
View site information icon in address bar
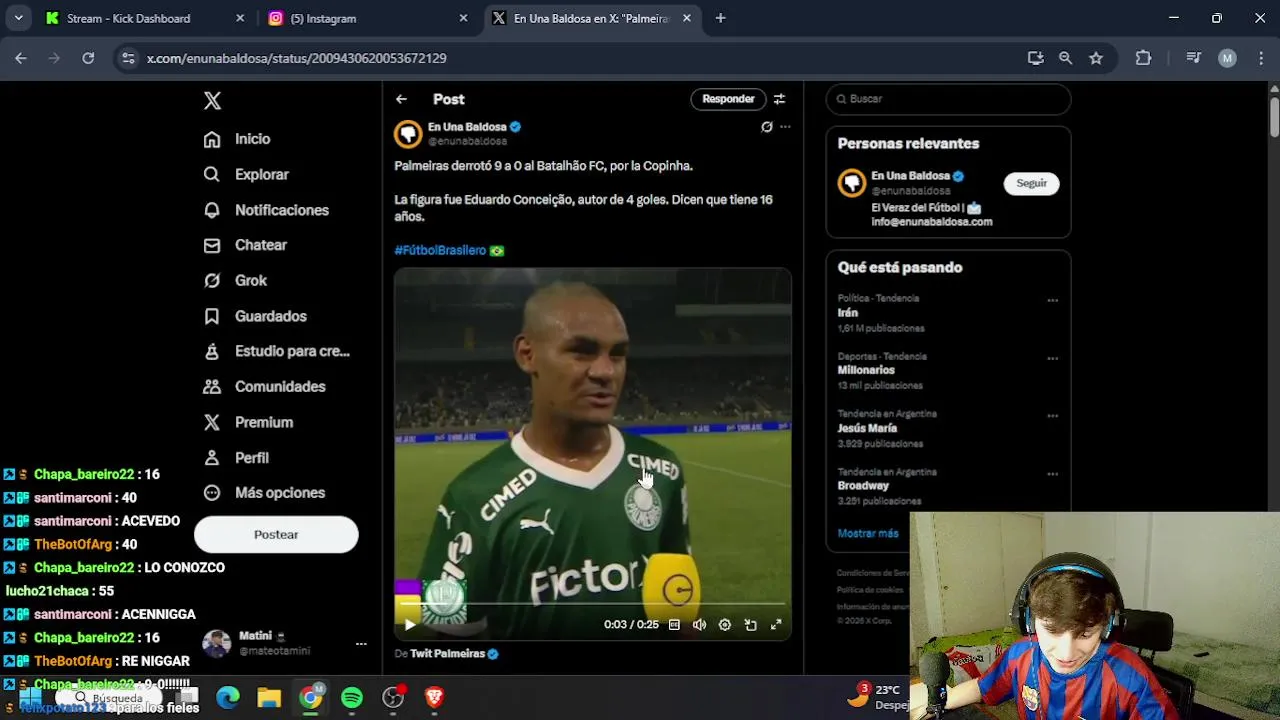pyautogui.click(x=128, y=58)
